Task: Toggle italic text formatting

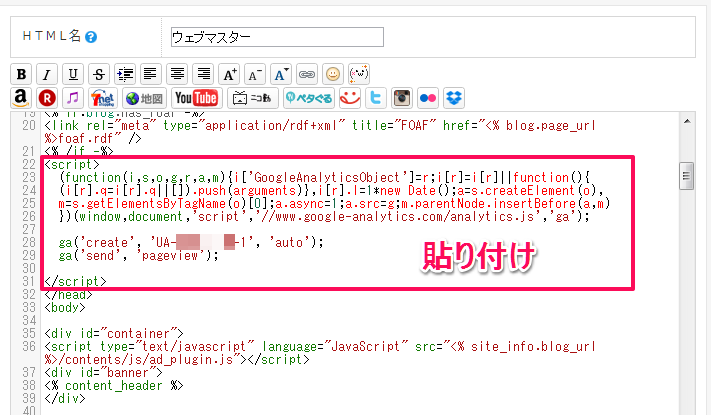Action: tap(47, 73)
